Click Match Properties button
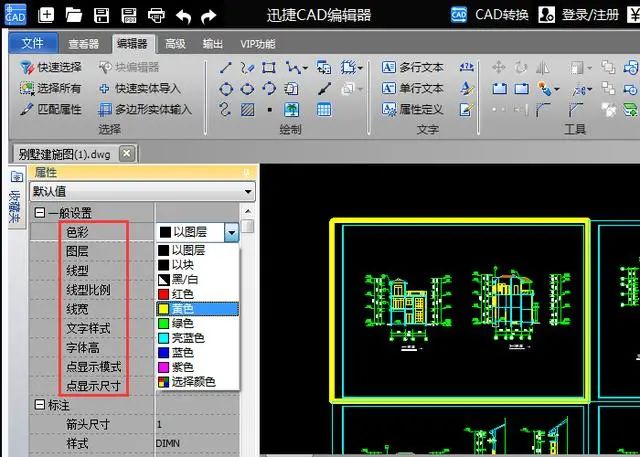Screen dimensions: 640x457 (51, 109)
